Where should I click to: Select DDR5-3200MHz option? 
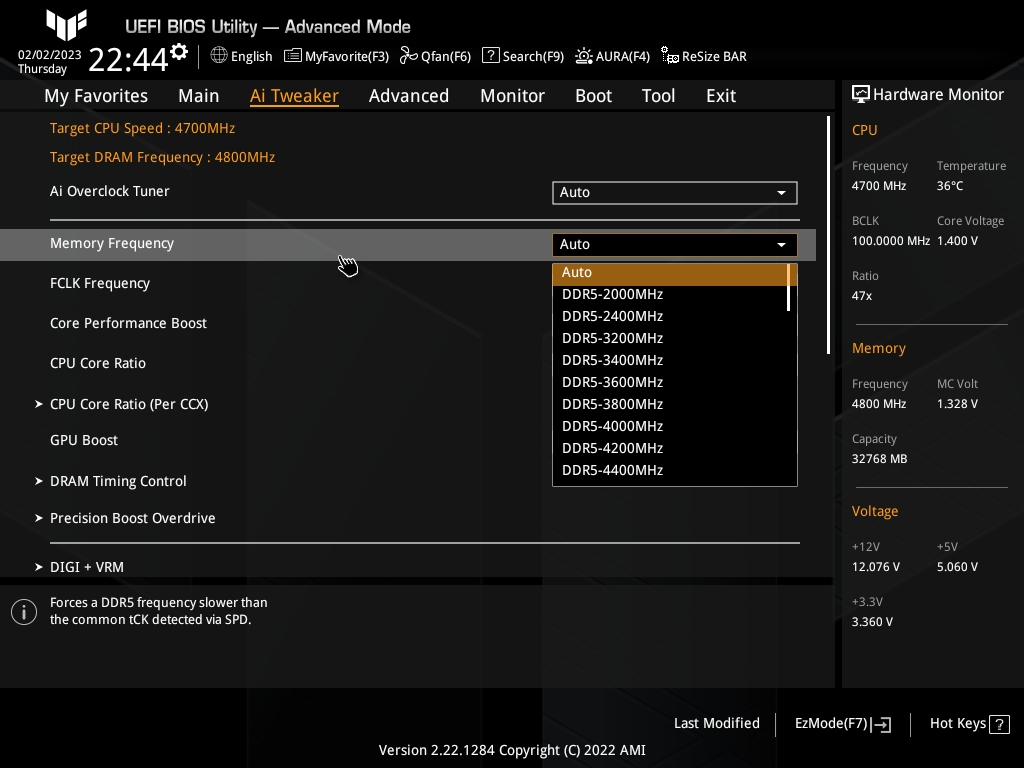[x=671, y=338]
